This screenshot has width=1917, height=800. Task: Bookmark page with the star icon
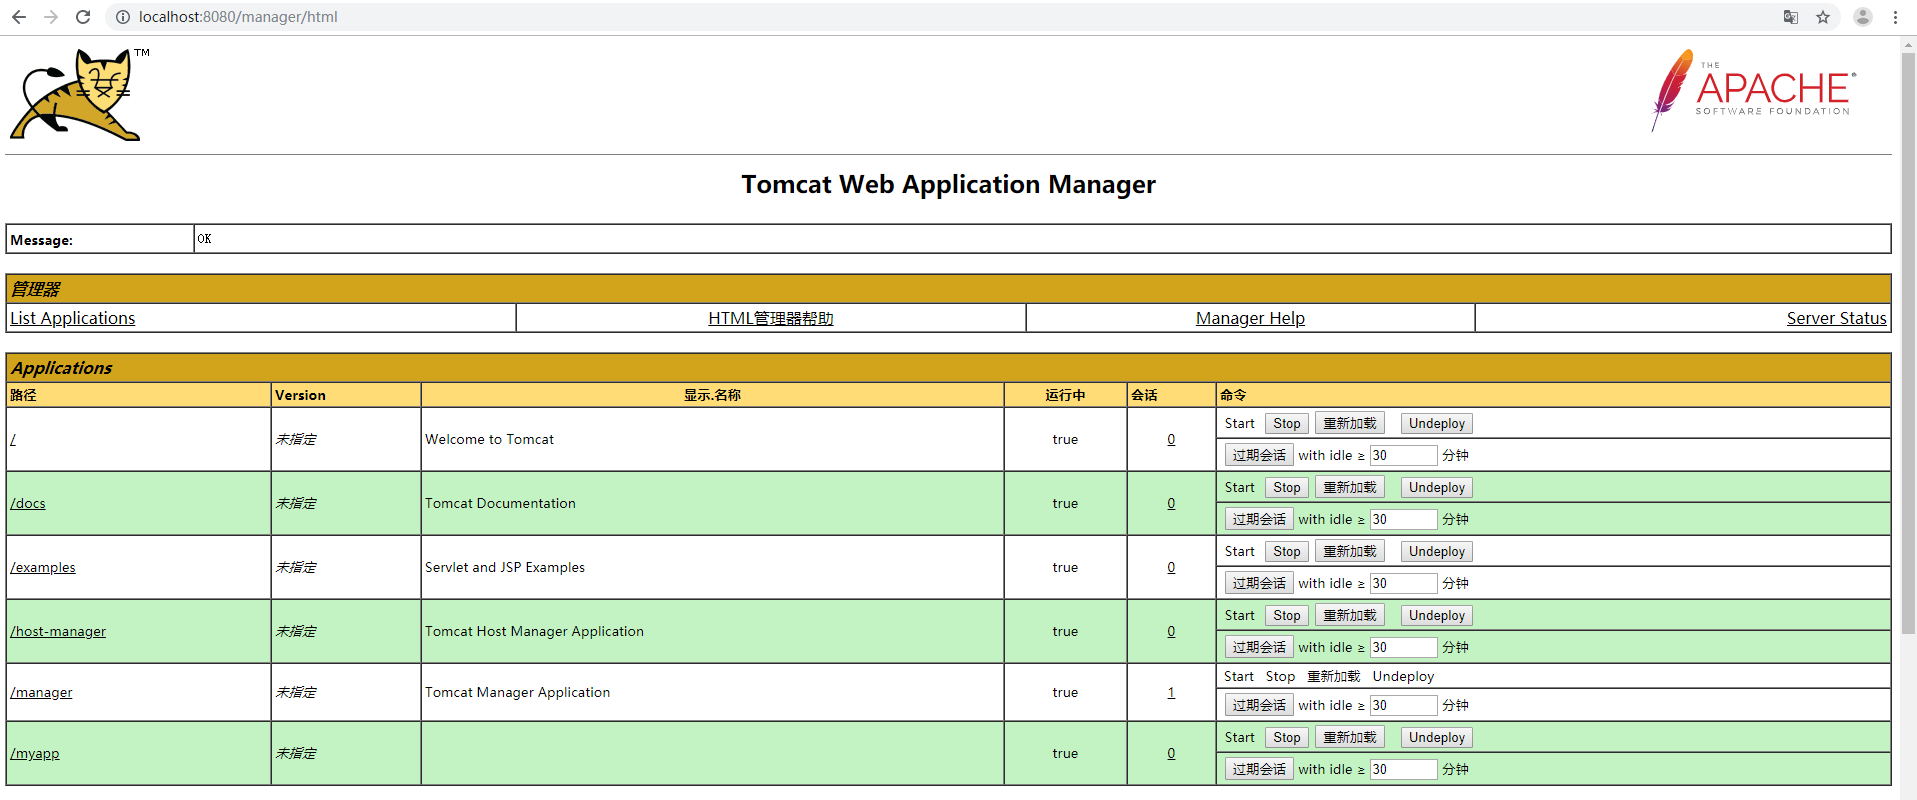tap(1823, 17)
